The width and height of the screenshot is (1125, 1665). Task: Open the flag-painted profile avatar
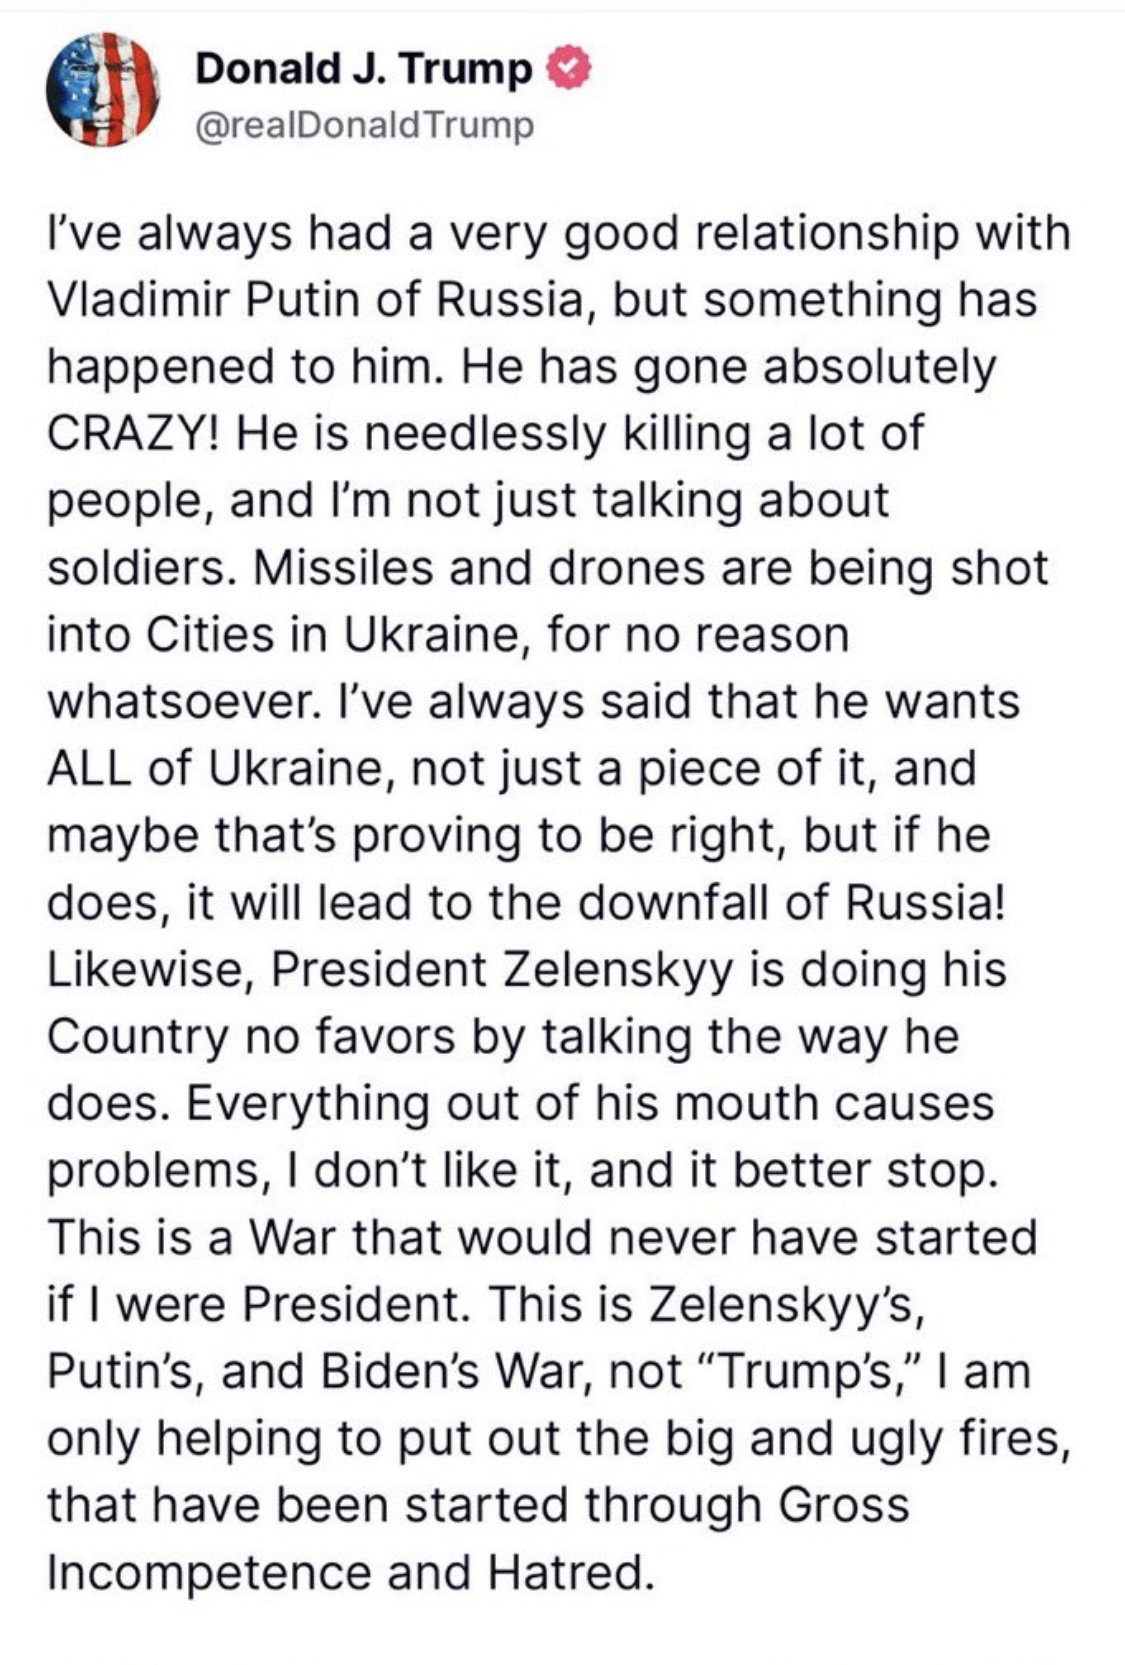click(x=104, y=90)
